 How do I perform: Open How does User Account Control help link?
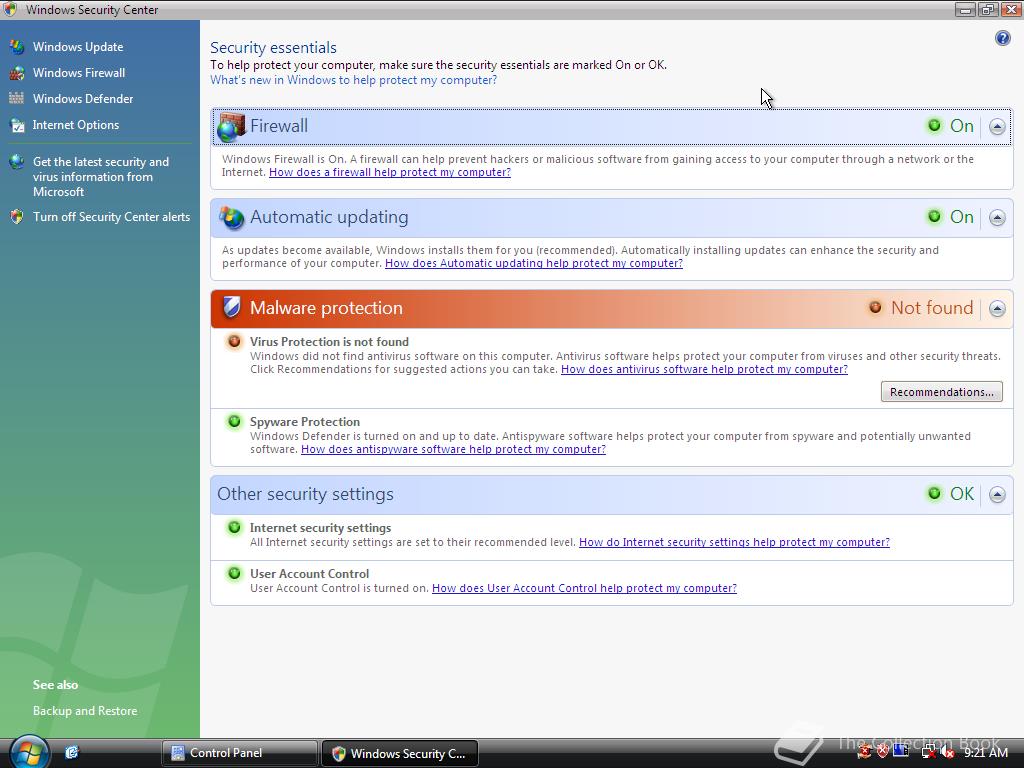[x=584, y=588]
